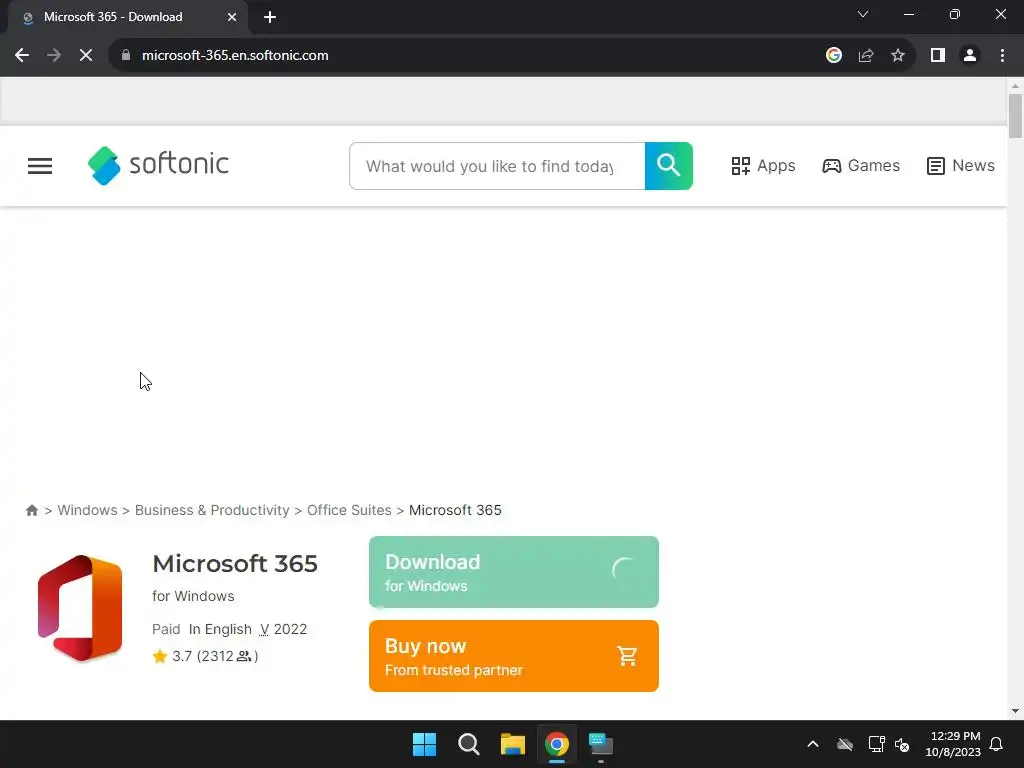Click the Microsoft 365 app logo
This screenshot has height=768, width=1024.
pos(80,608)
